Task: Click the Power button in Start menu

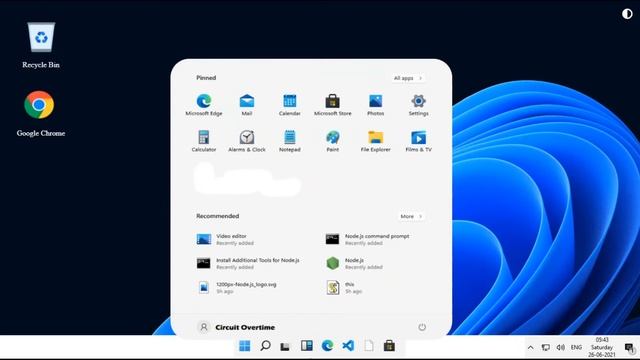Action: tap(422, 327)
